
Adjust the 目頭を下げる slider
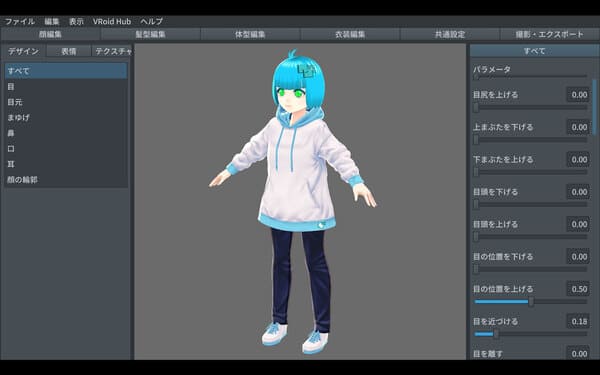tap(531, 205)
